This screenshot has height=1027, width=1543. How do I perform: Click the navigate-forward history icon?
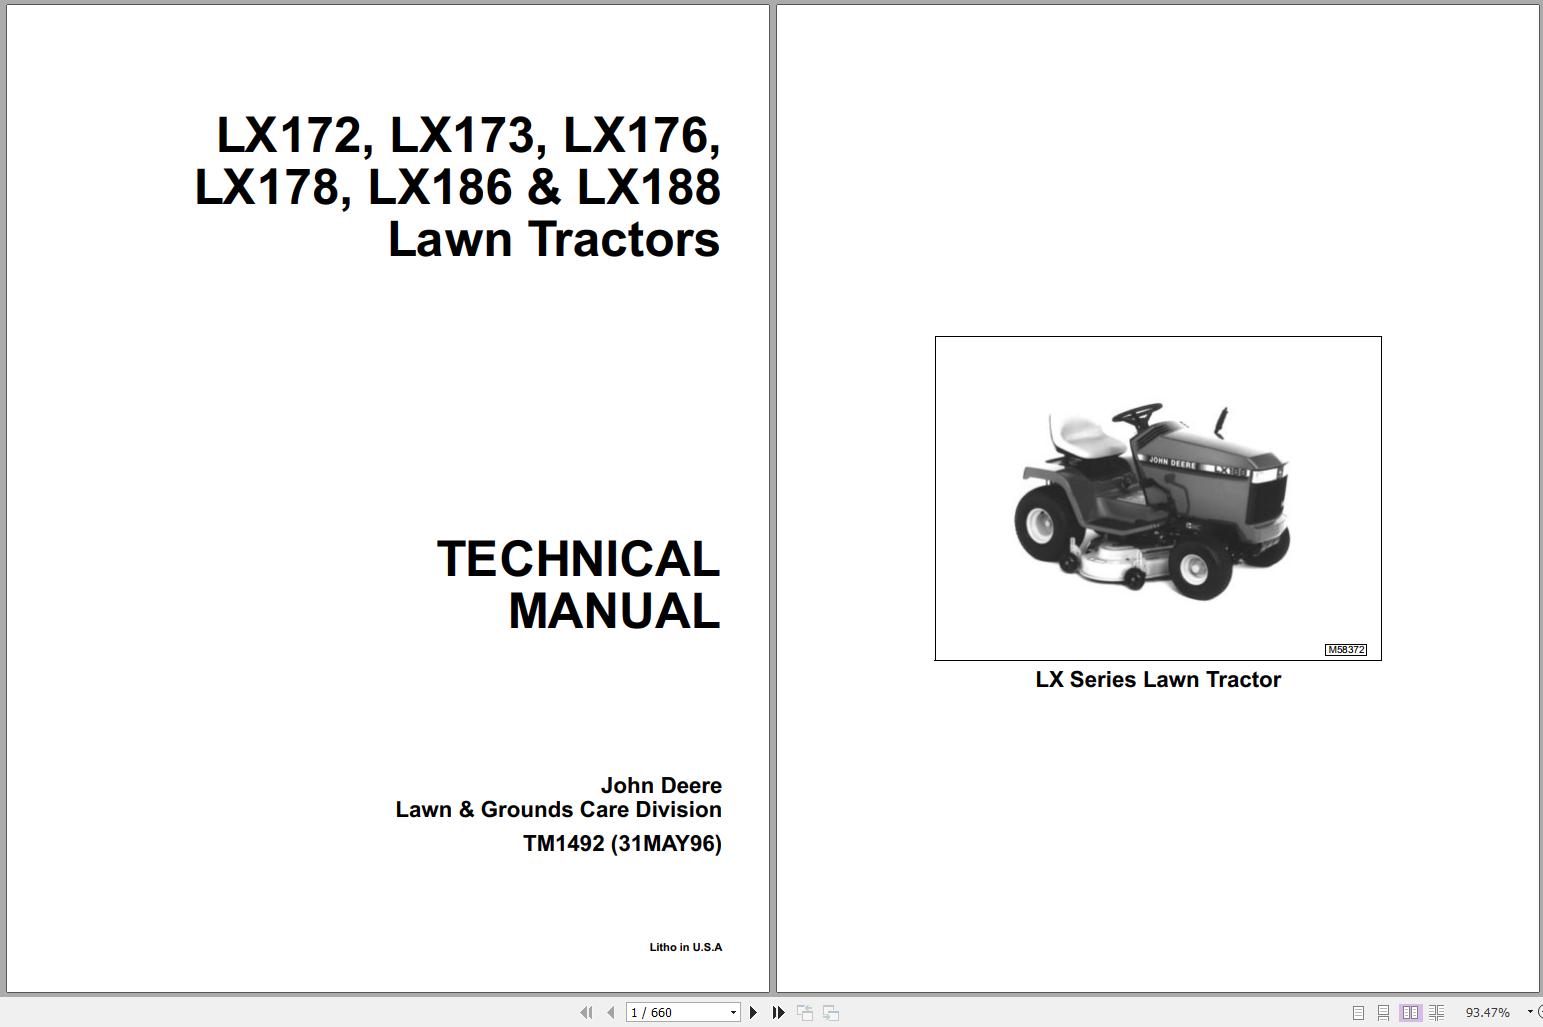pyautogui.click(x=830, y=1012)
